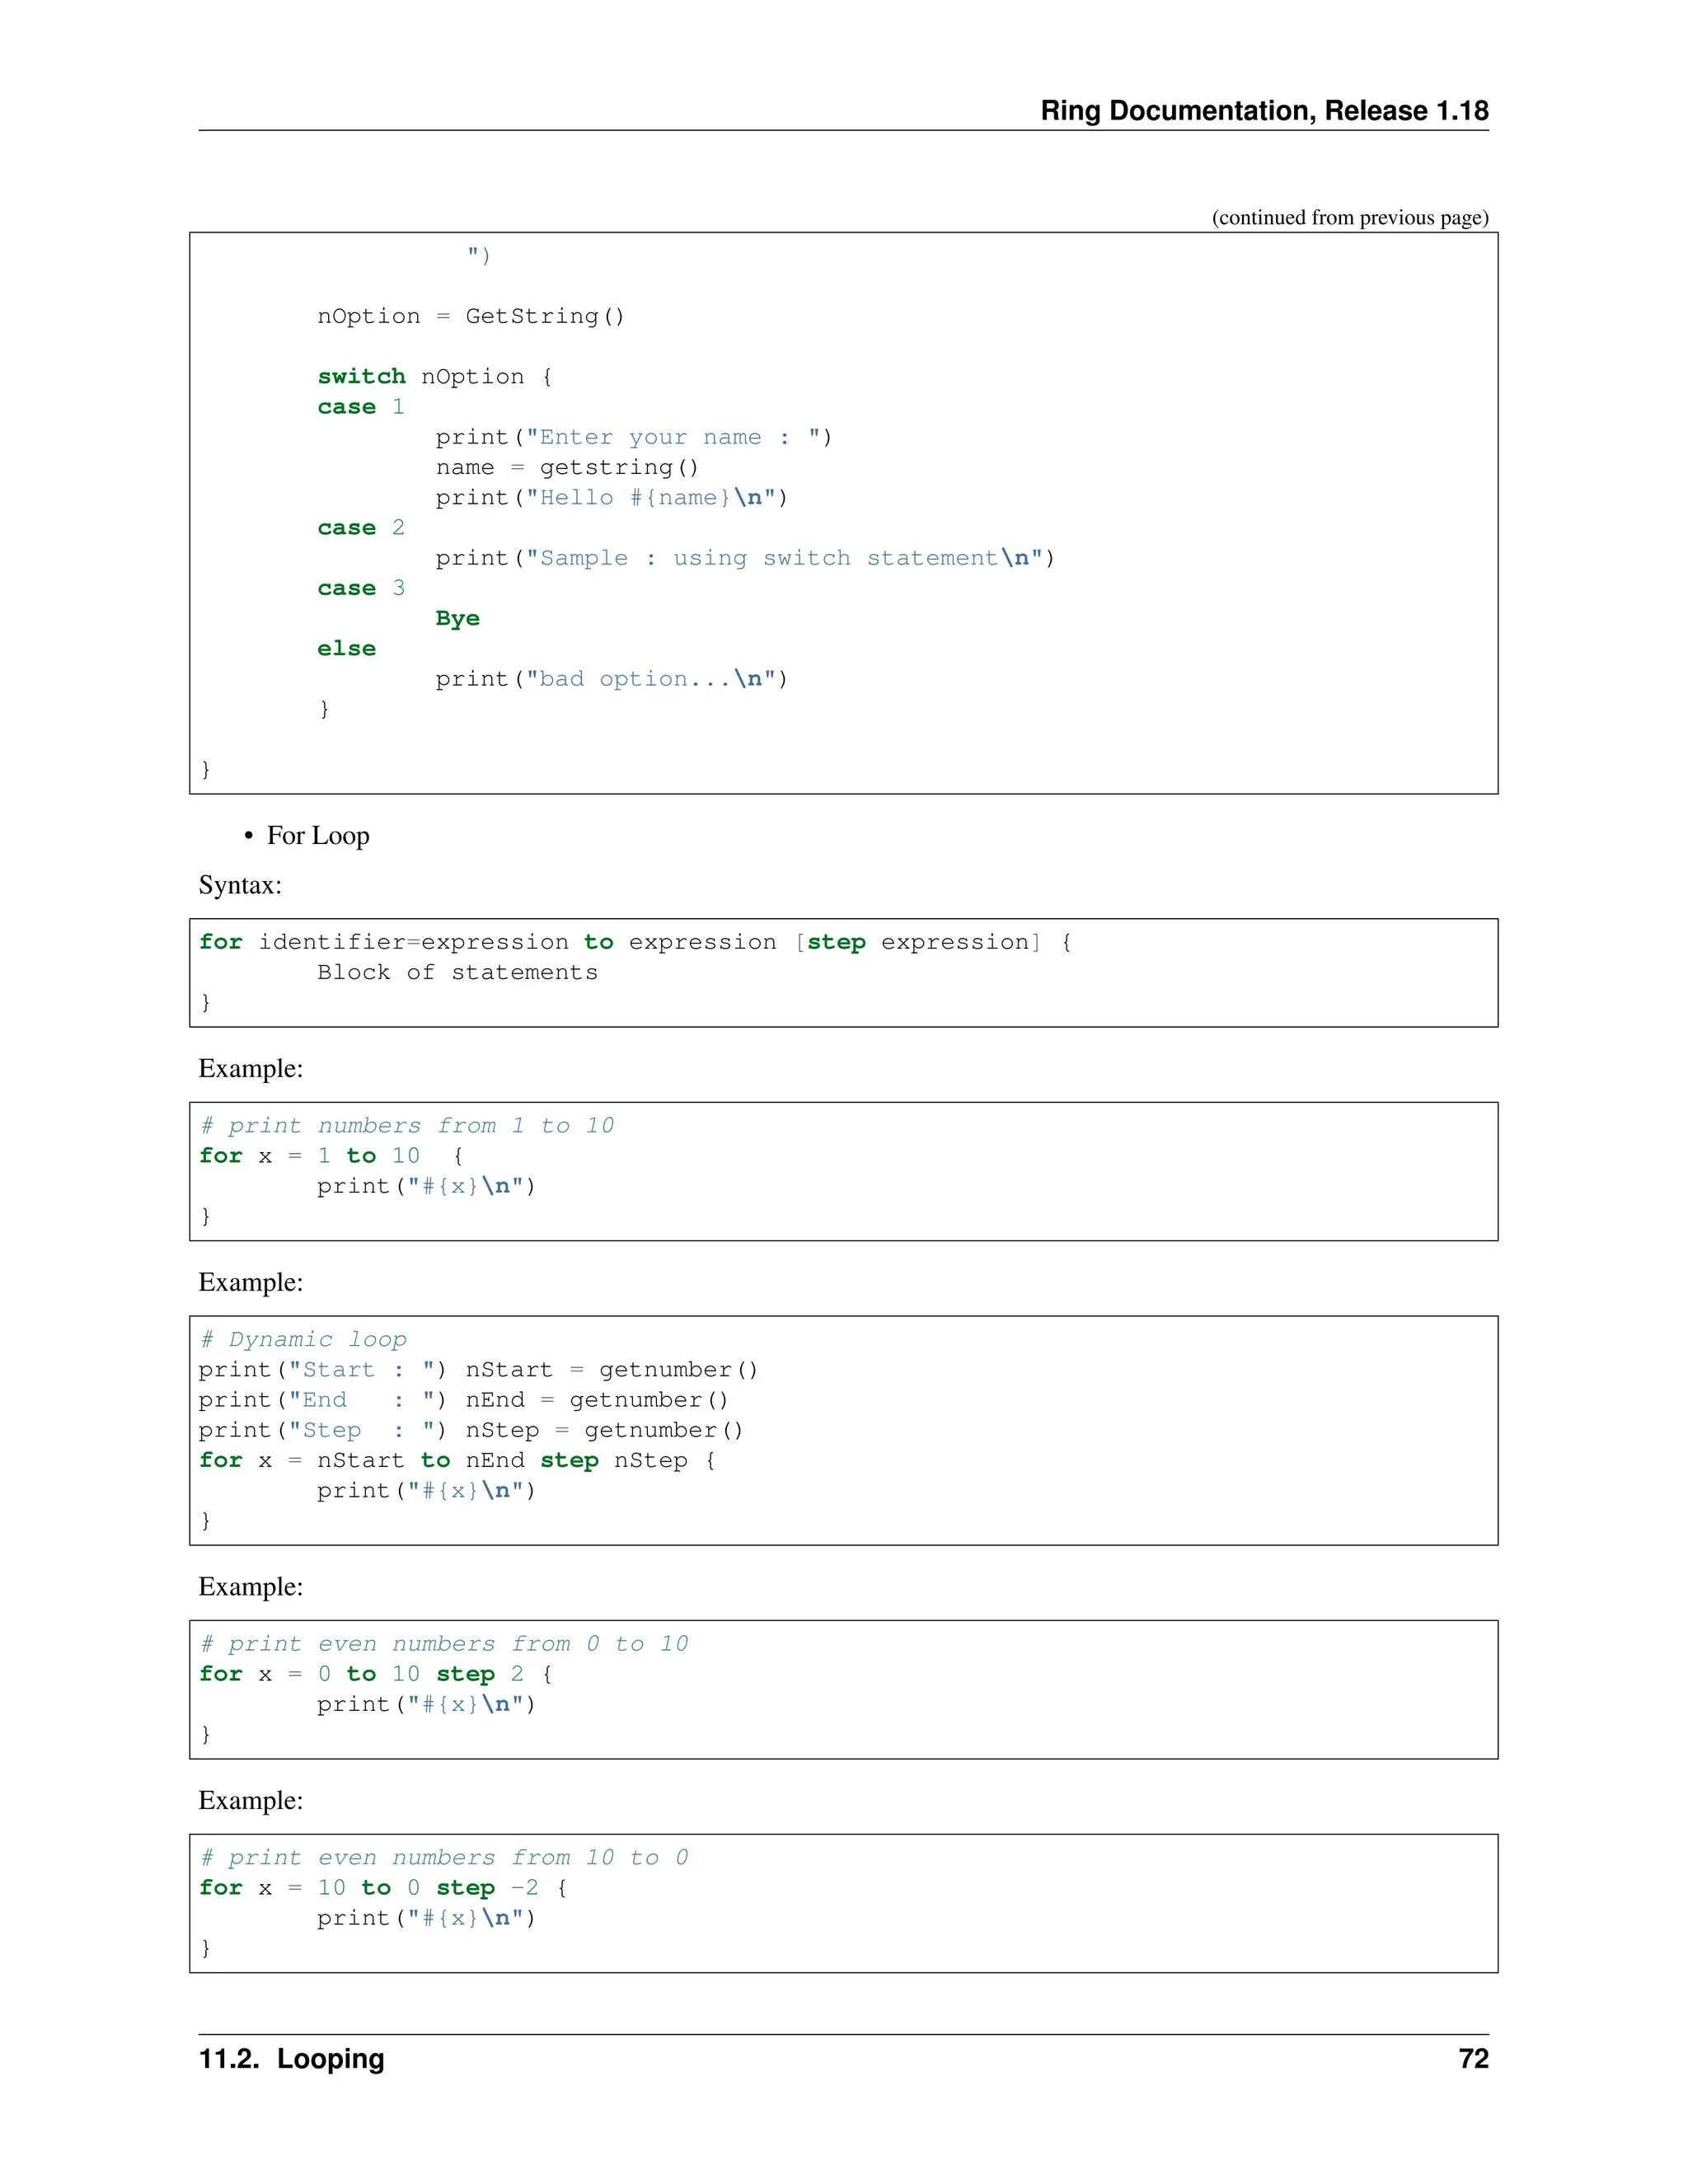Click the 'nStart = getnumber()' line
The height and width of the screenshot is (2184, 1688).
click(478, 1371)
